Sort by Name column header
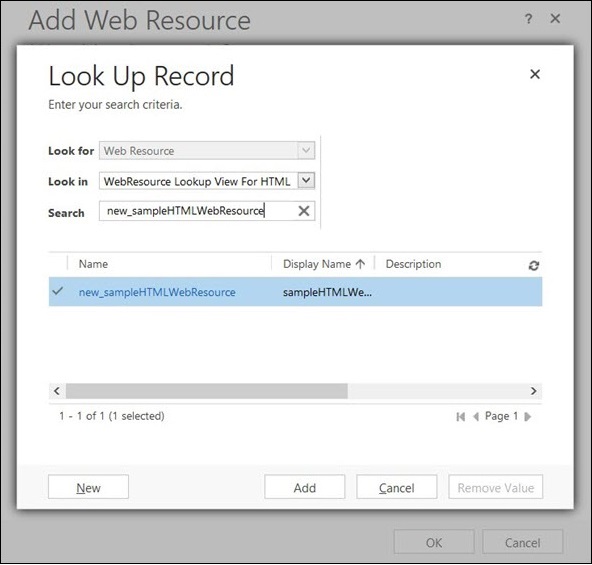Image resolution: width=592 pixels, height=565 pixels. (x=93, y=264)
